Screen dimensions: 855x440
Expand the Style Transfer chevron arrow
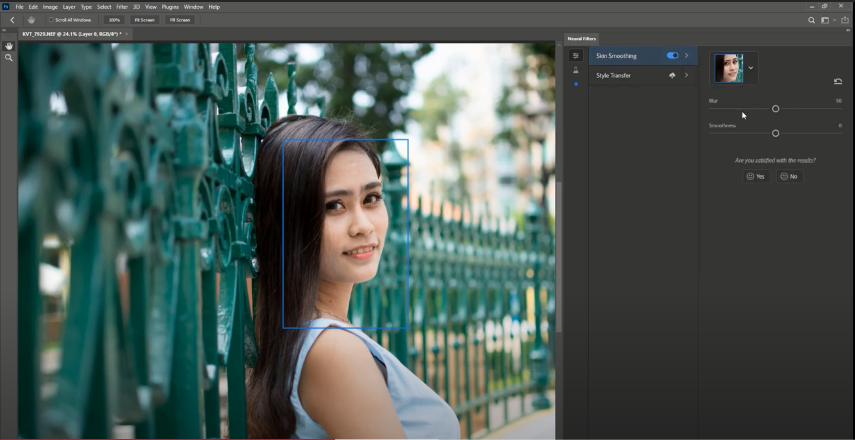(686, 75)
